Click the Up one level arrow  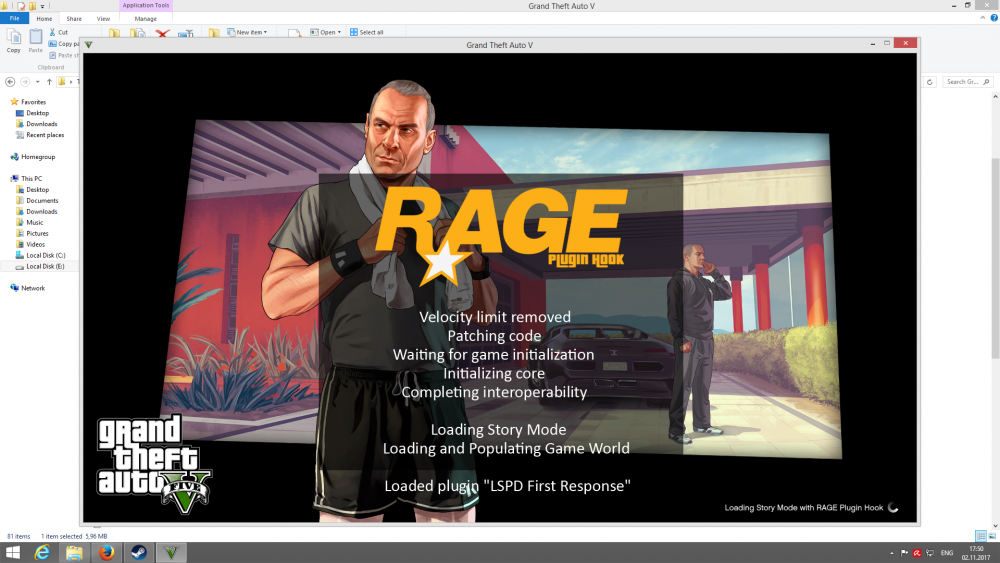pyautogui.click(x=49, y=82)
